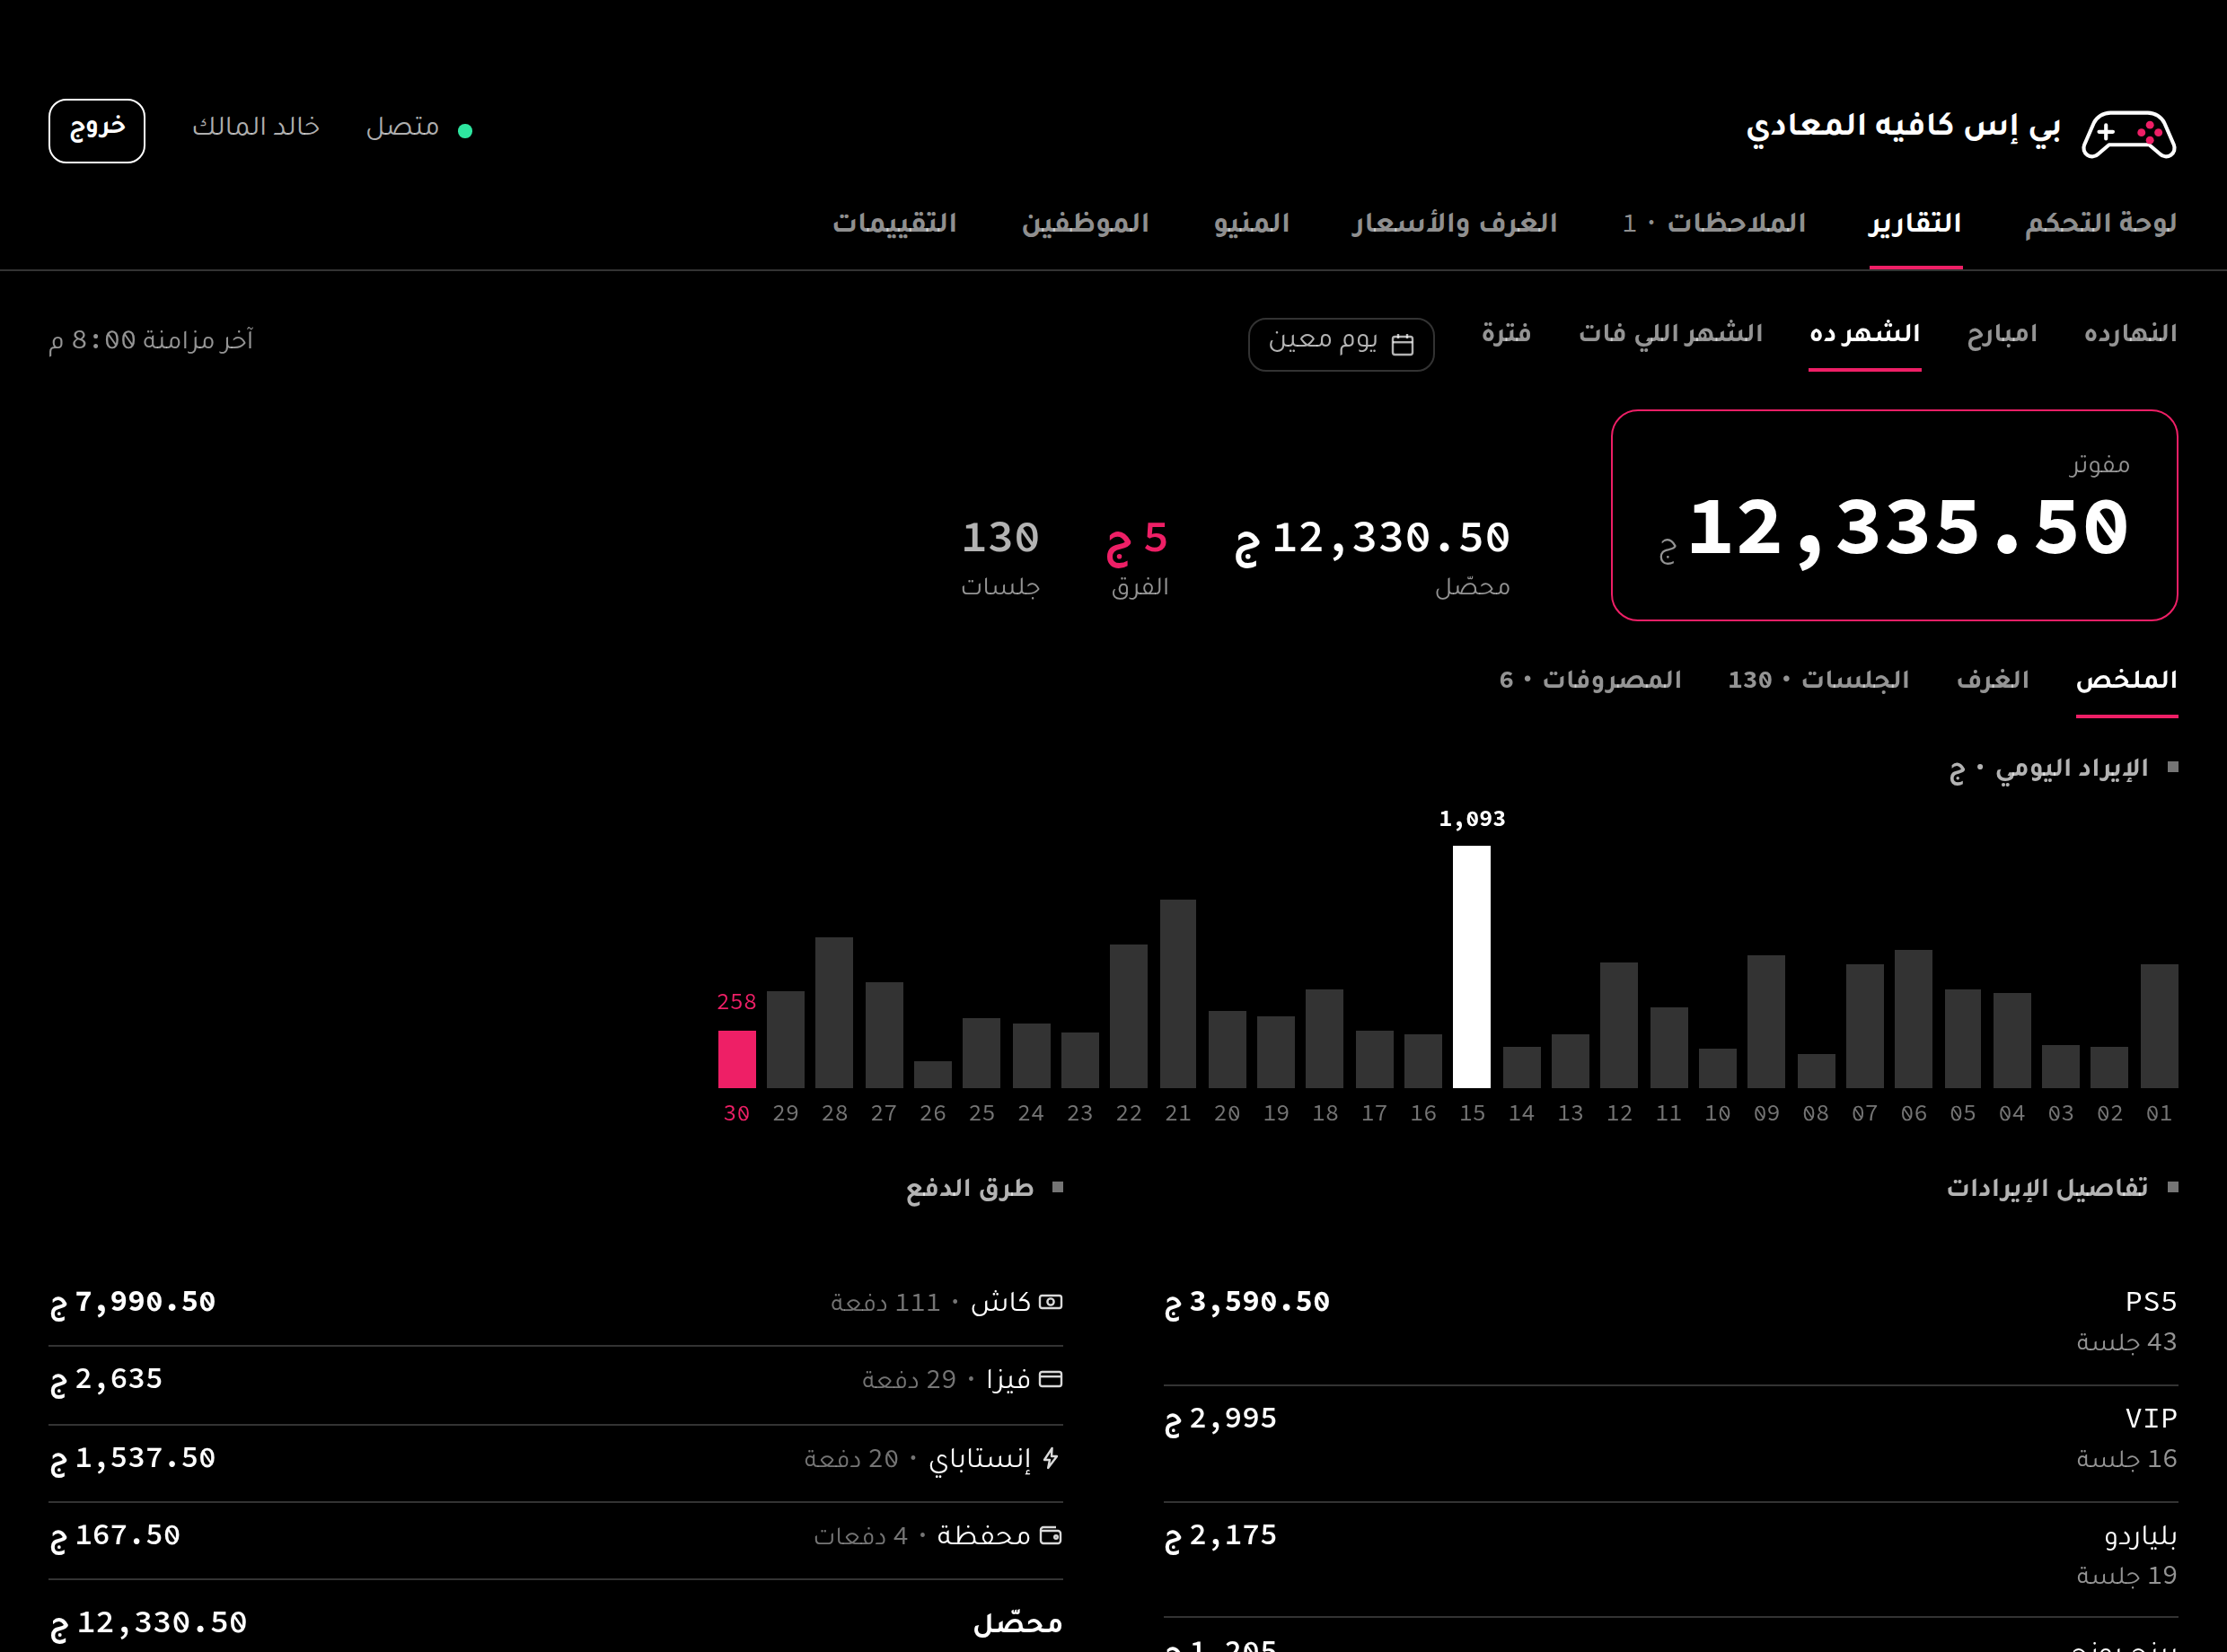Click the white day 15 chart bar
2227x1652 pixels.
pos(1471,967)
